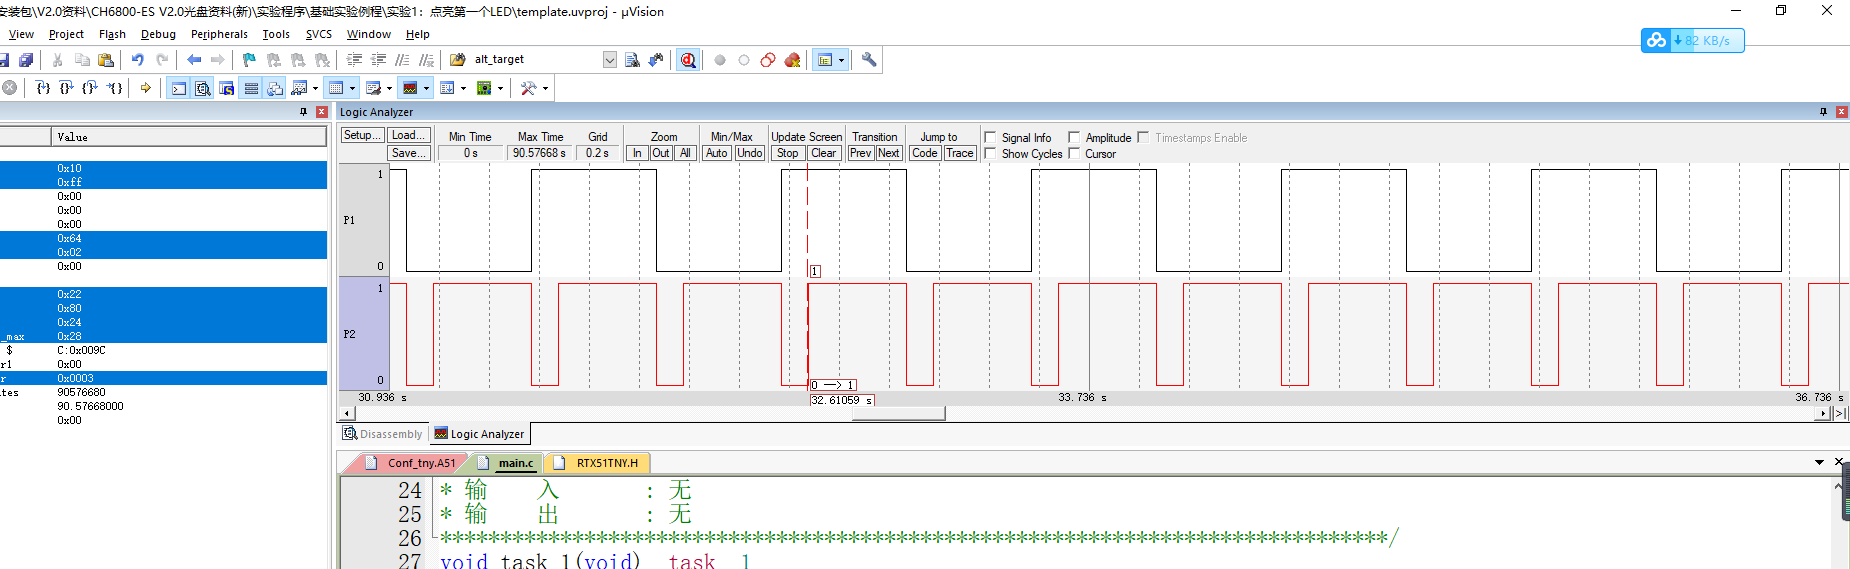Screen dimensions: 1850x569
Task: Open the Peripherals menu
Action: 219,34
